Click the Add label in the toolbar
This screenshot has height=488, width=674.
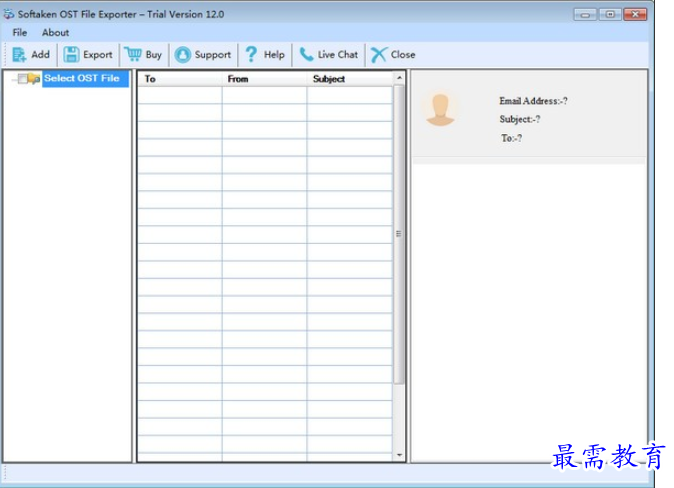(40, 55)
